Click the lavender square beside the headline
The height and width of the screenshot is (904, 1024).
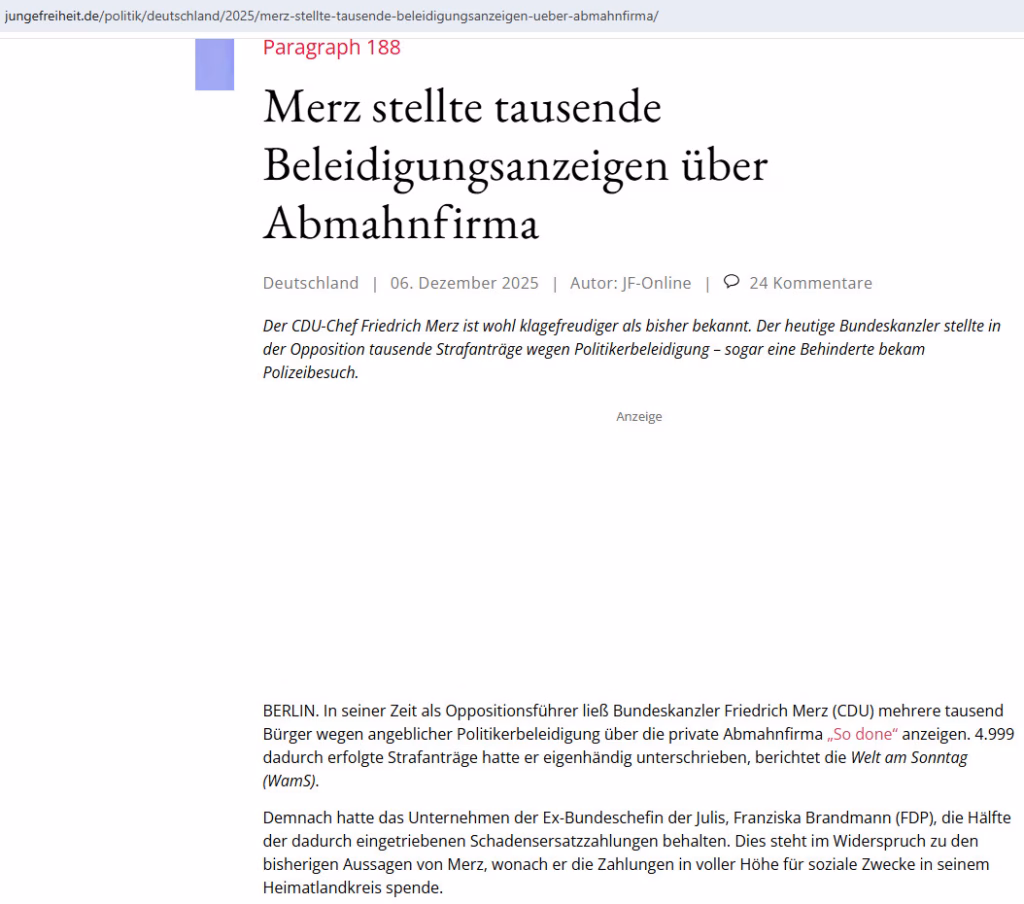[x=214, y=65]
